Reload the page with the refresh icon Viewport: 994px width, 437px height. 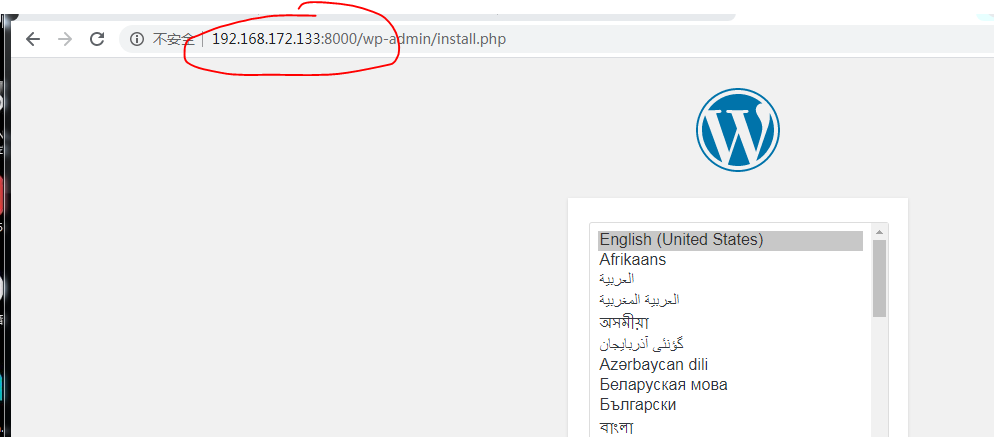tap(96, 39)
